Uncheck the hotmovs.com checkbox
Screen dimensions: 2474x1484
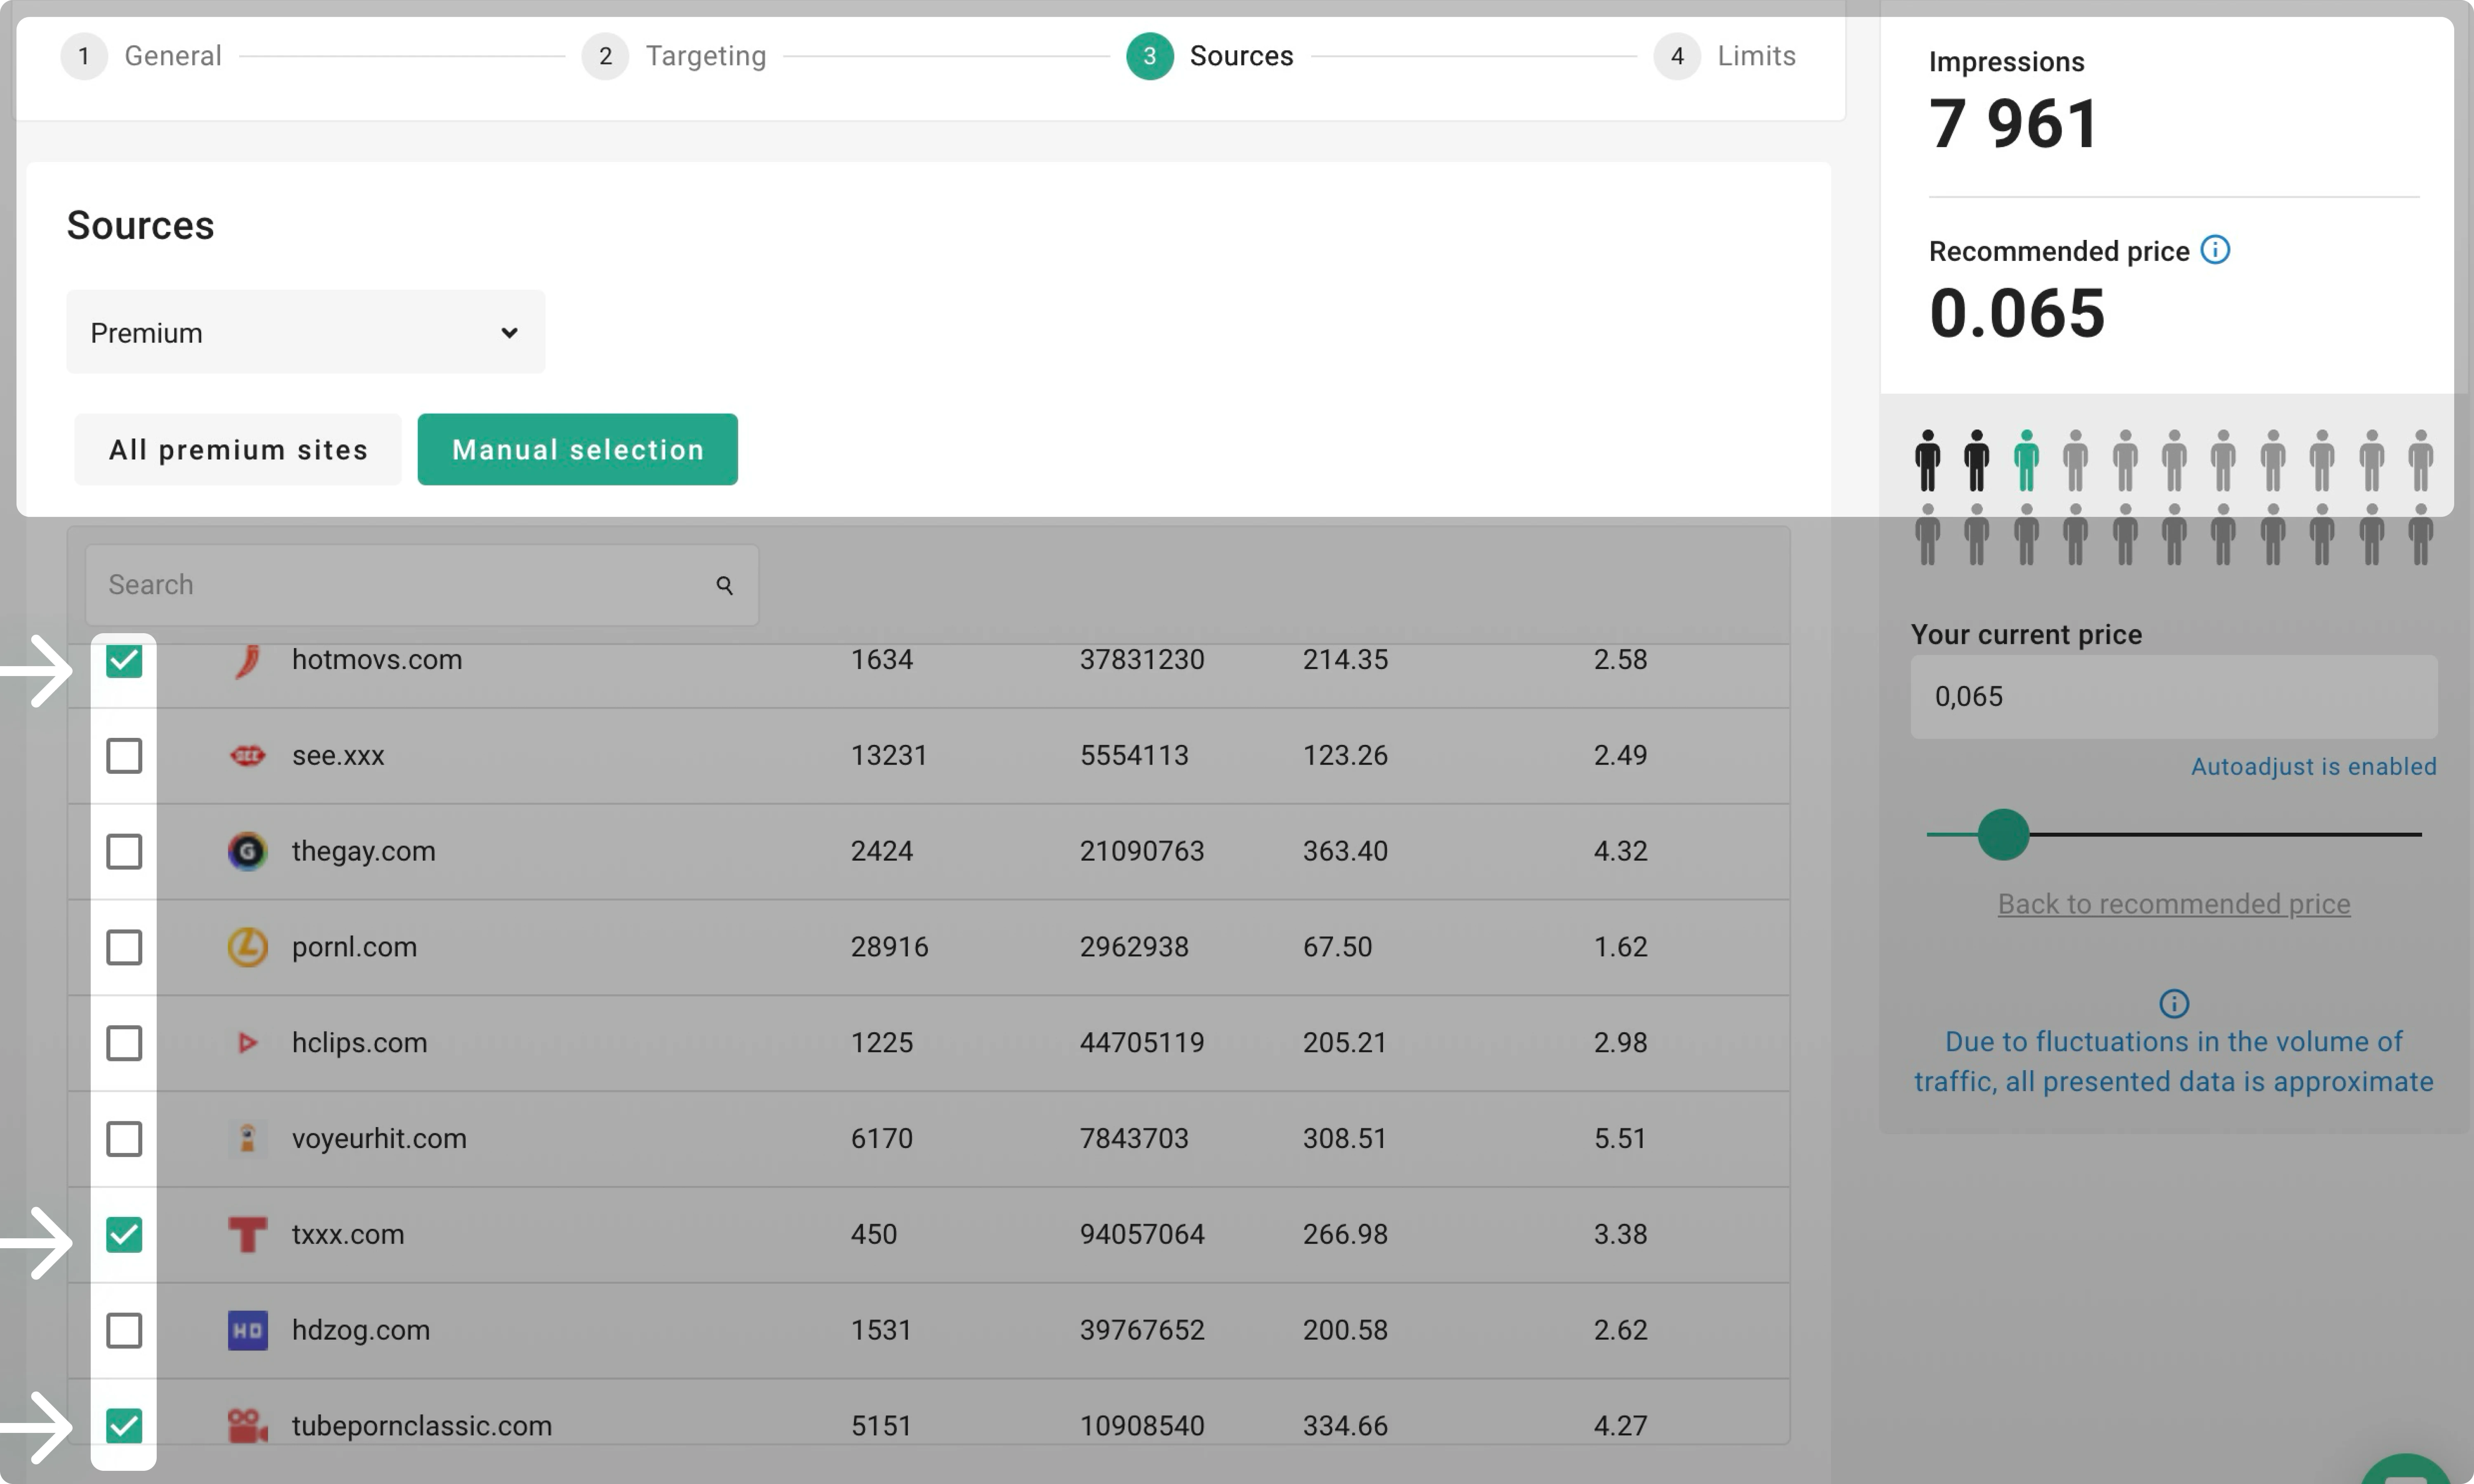124,660
